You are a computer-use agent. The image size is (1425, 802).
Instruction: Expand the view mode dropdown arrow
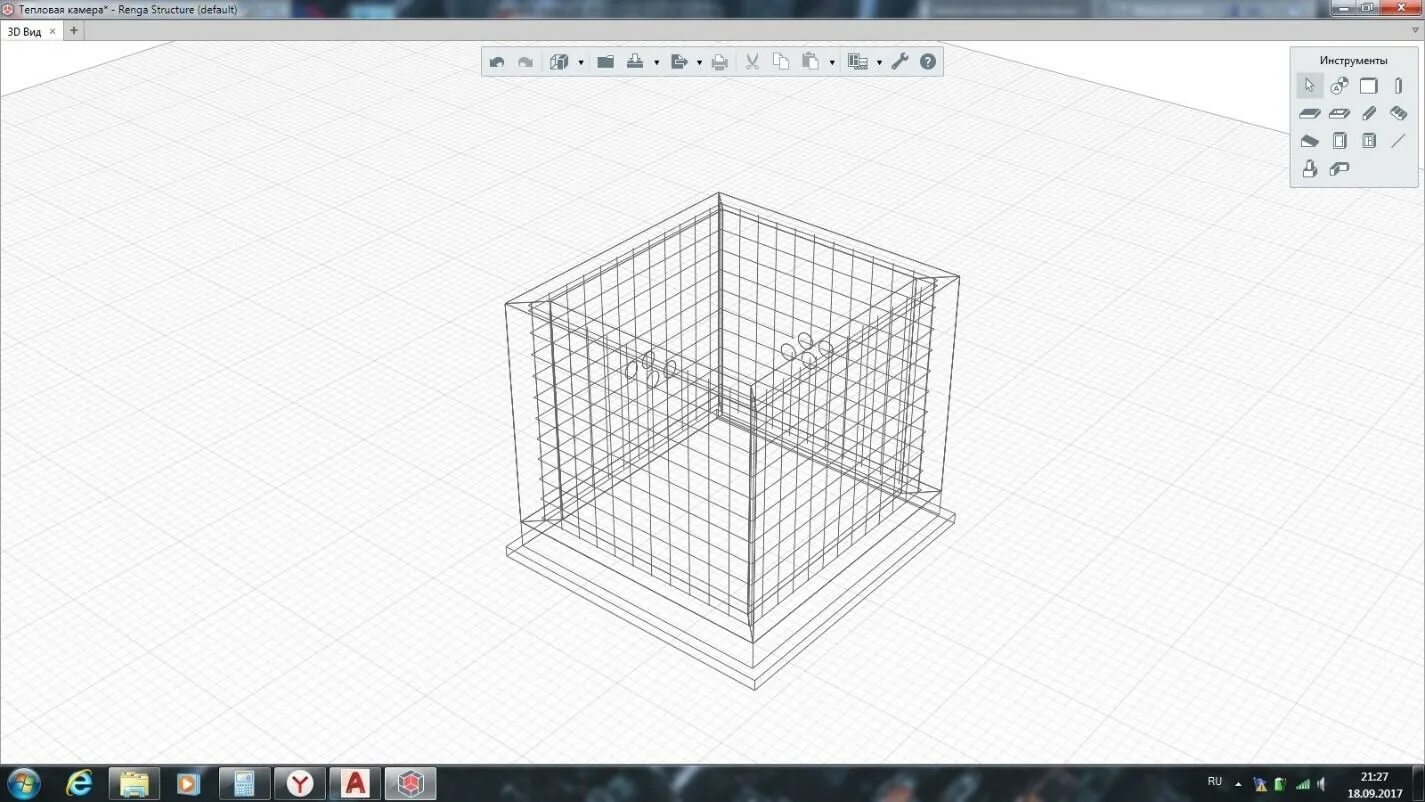(x=581, y=63)
